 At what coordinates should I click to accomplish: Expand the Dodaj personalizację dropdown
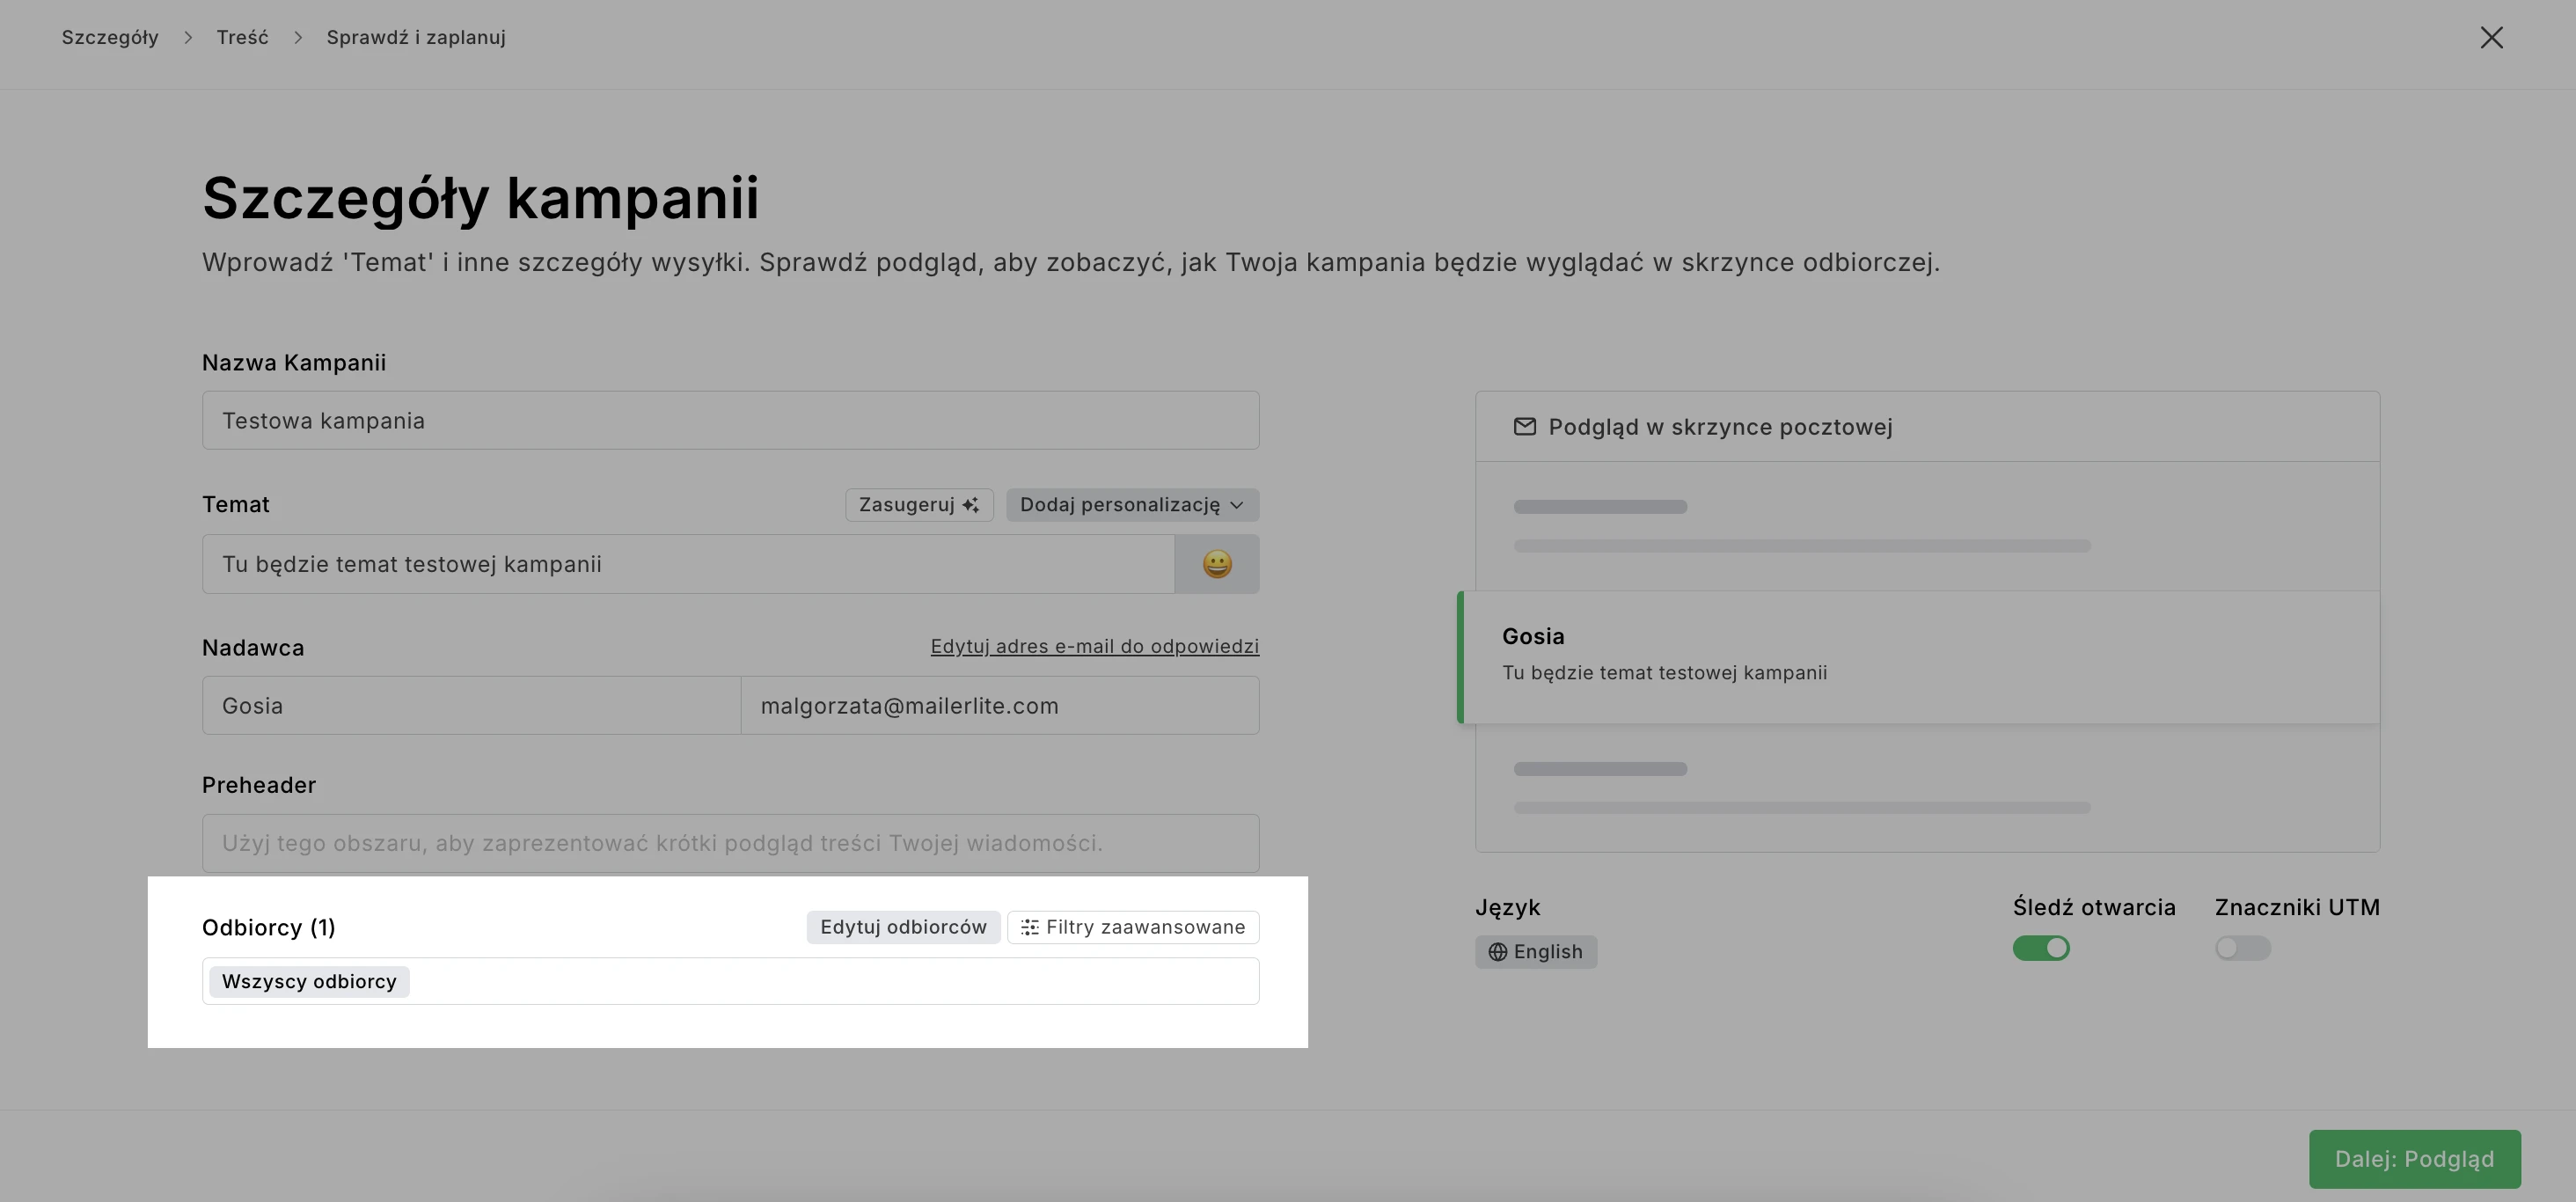[1132, 505]
